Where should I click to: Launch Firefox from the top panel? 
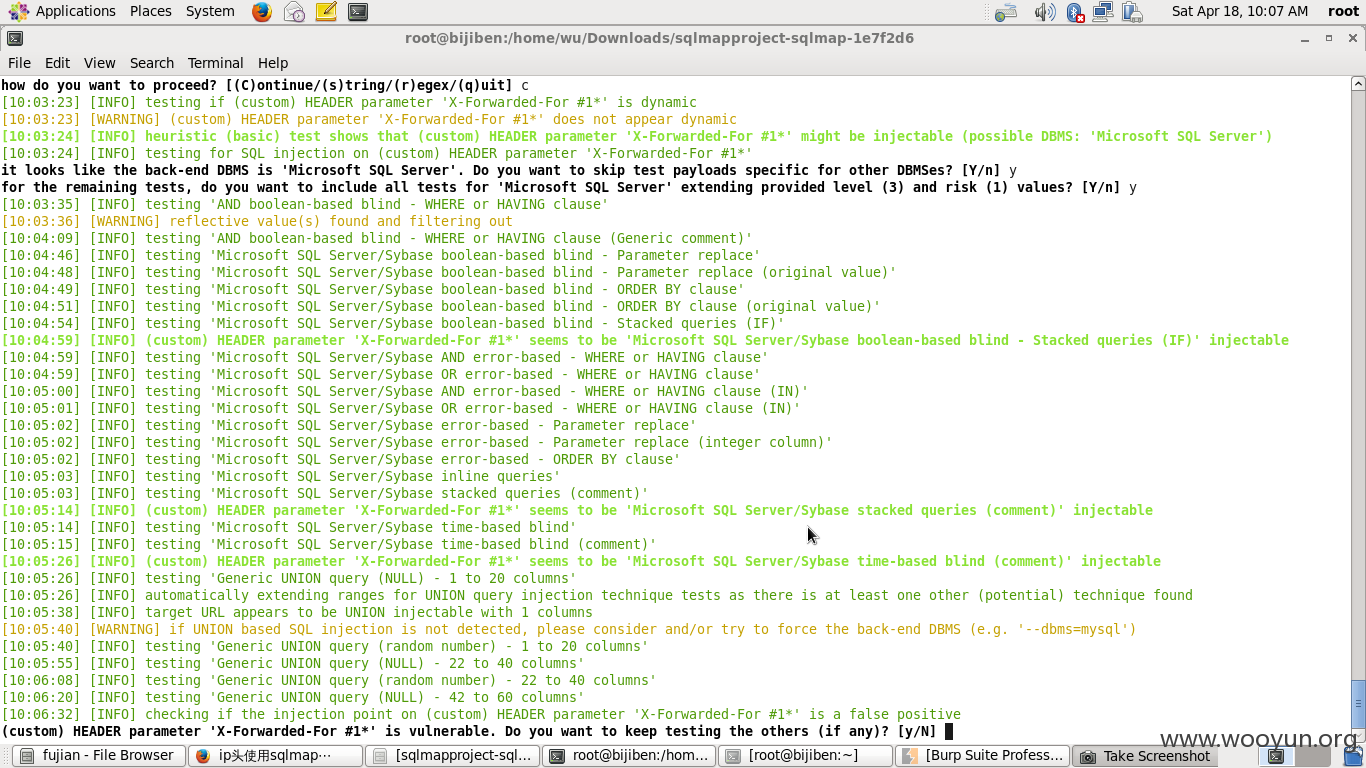pos(262,12)
